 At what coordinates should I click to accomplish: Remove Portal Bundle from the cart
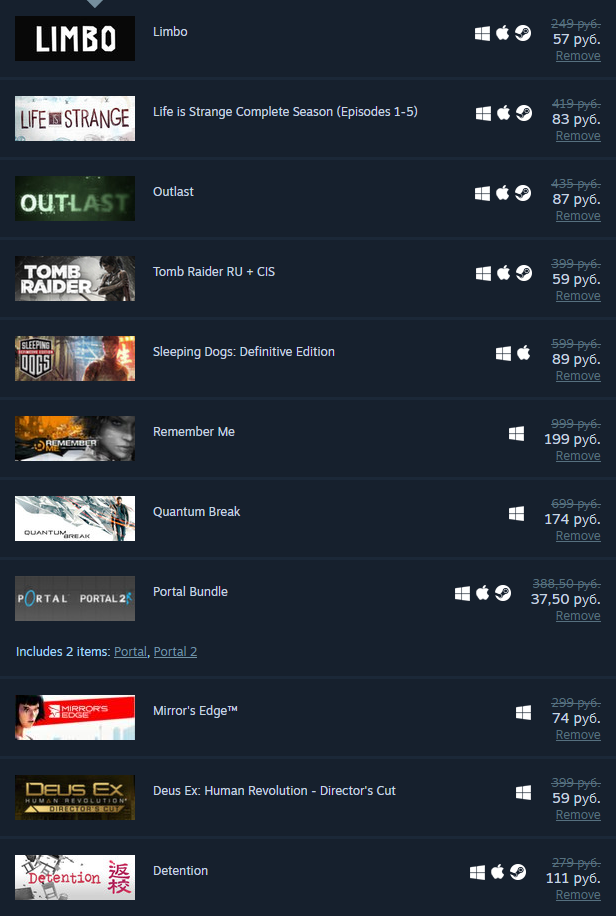pos(578,616)
